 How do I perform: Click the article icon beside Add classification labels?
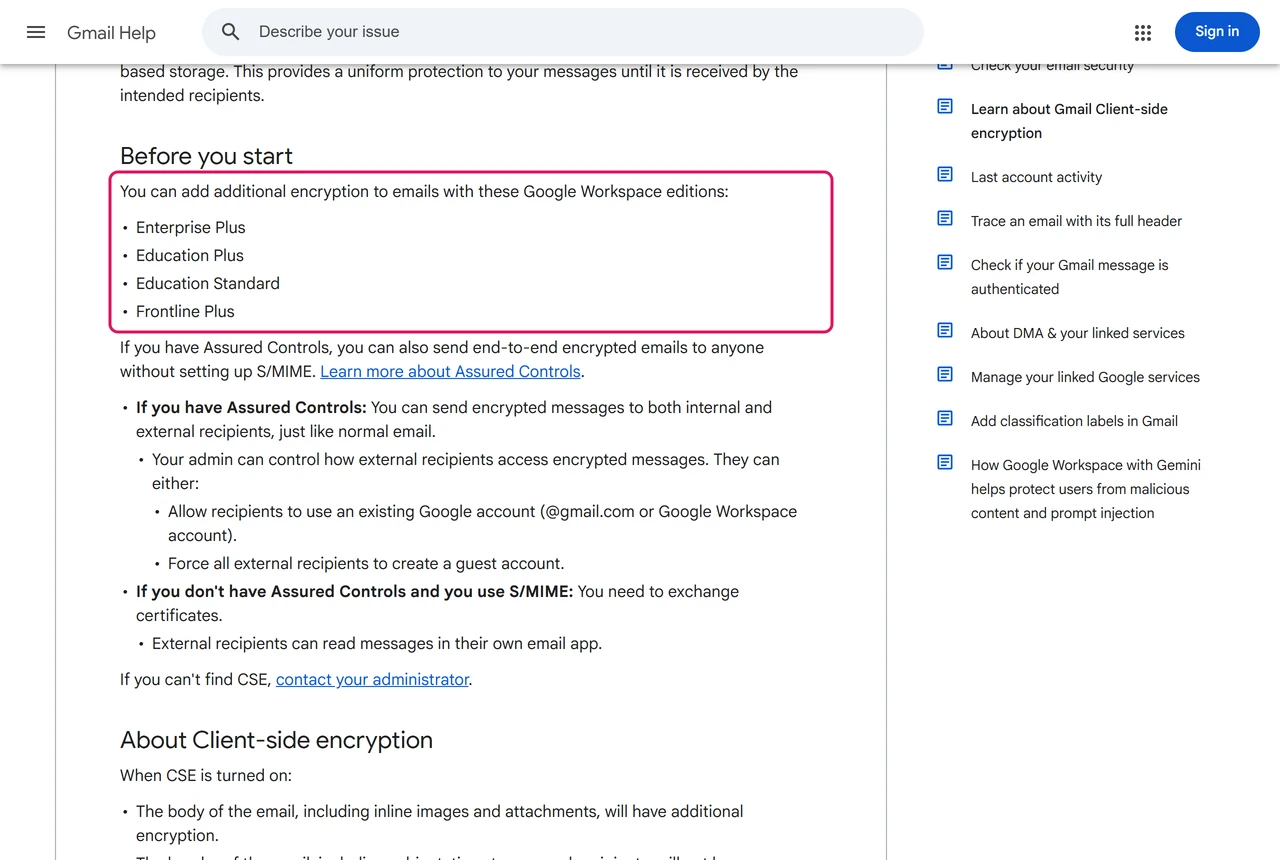click(945, 419)
